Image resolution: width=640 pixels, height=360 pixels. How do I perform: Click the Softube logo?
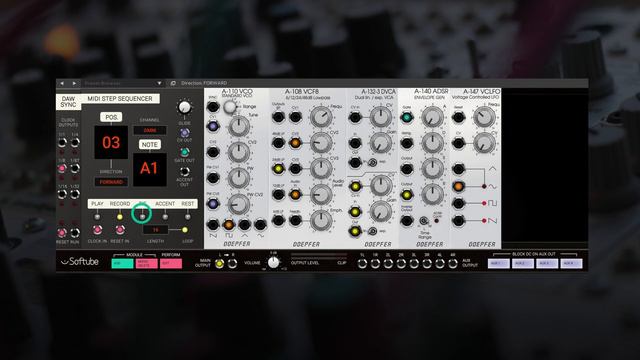click(x=80, y=262)
